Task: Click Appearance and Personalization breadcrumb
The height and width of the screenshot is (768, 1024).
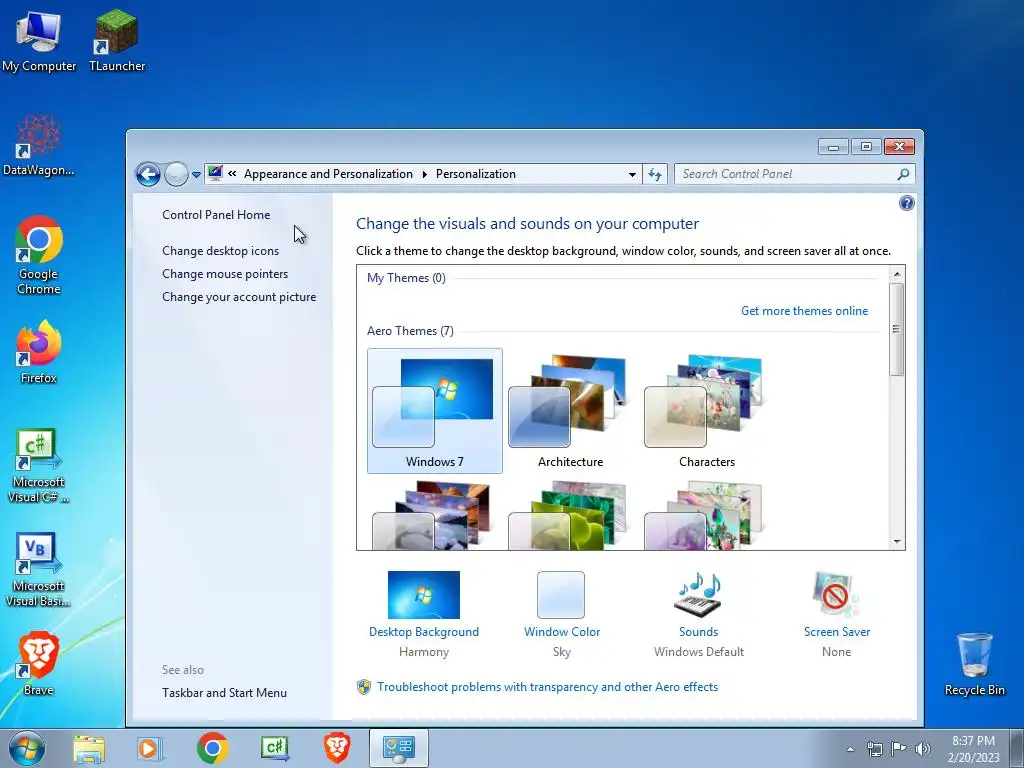Action: coord(328,174)
